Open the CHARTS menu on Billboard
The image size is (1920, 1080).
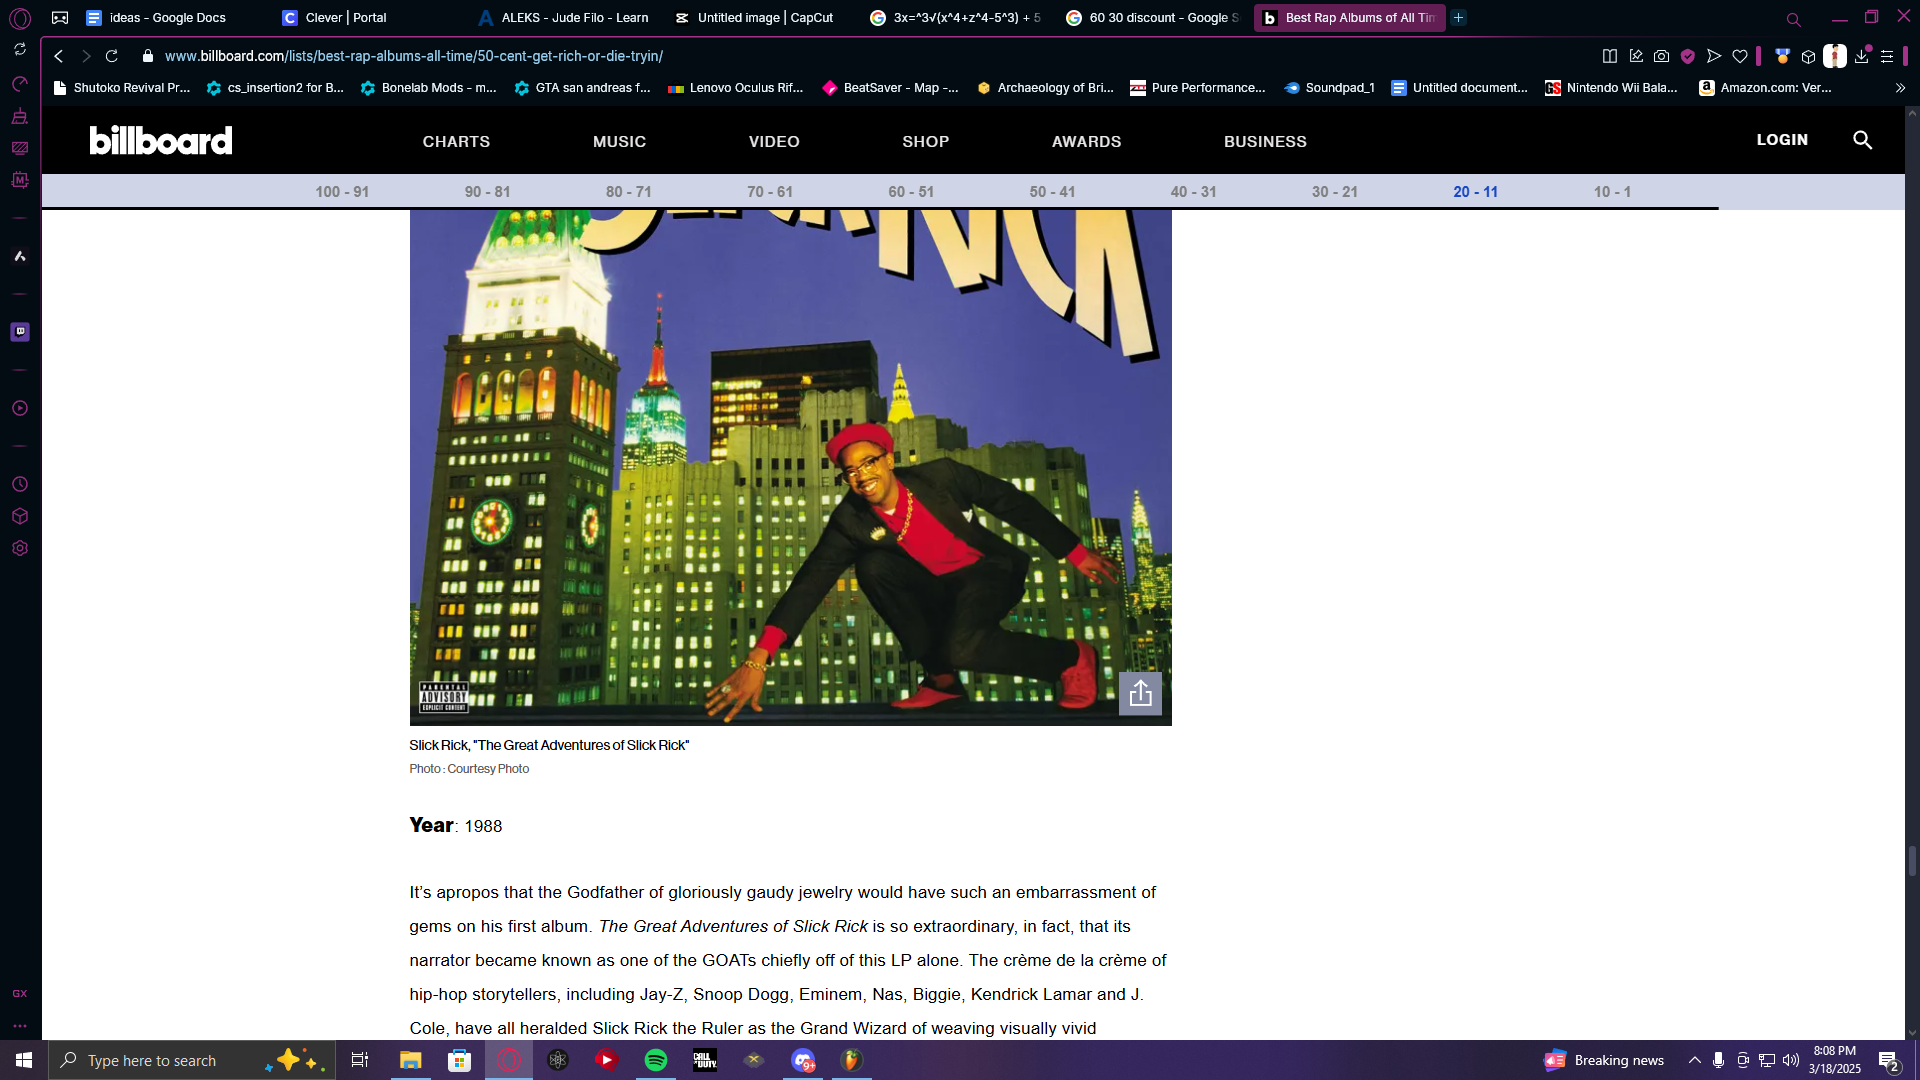point(456,141)
